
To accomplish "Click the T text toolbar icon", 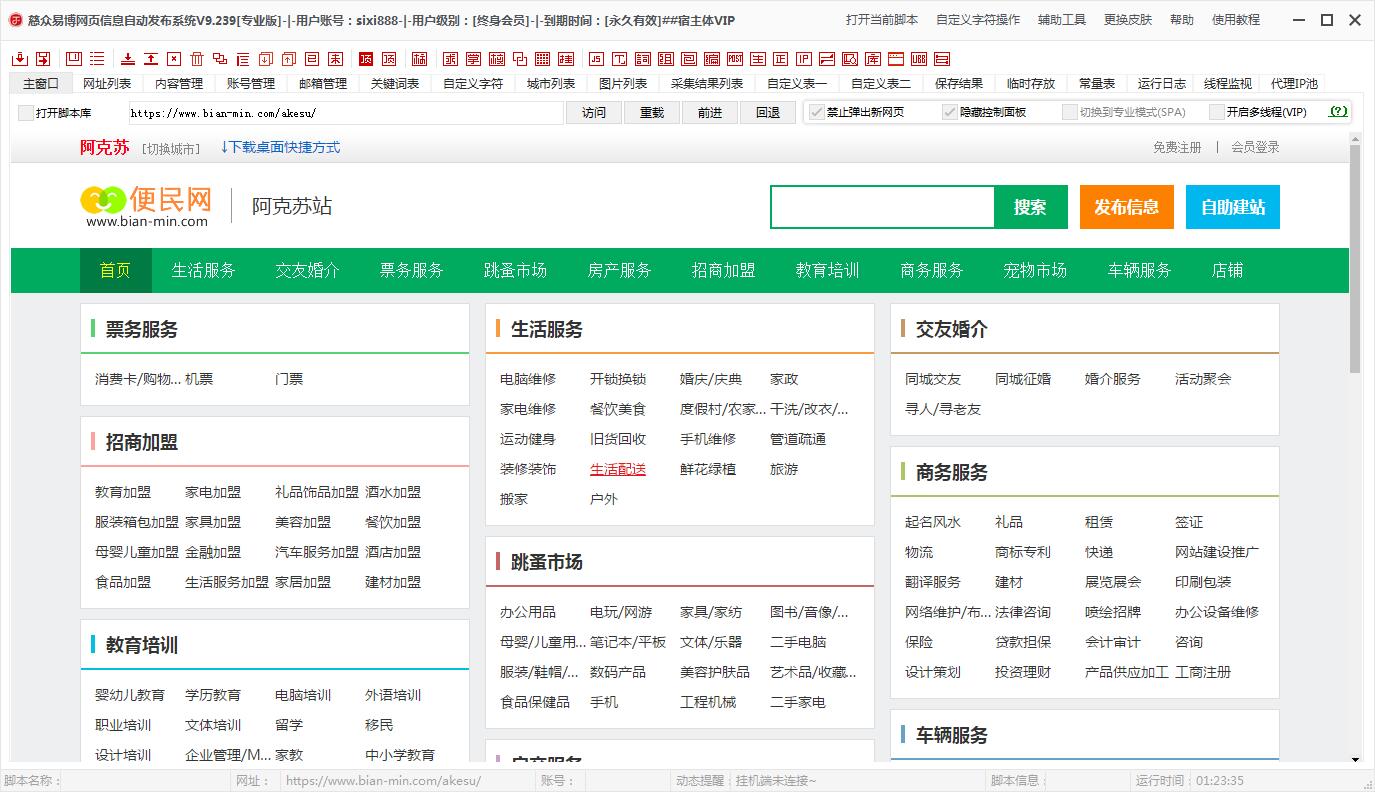I will click(x=620, y=59).
